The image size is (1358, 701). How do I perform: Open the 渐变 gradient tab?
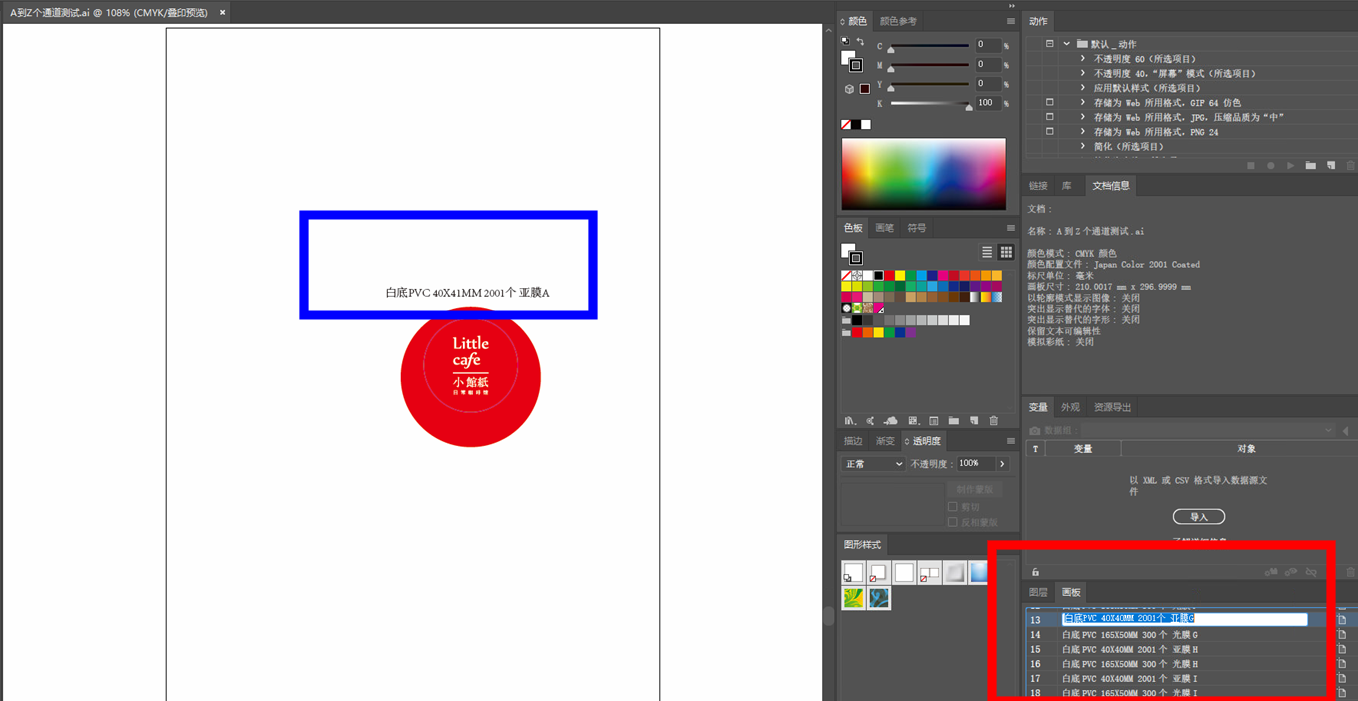(885, 441)
